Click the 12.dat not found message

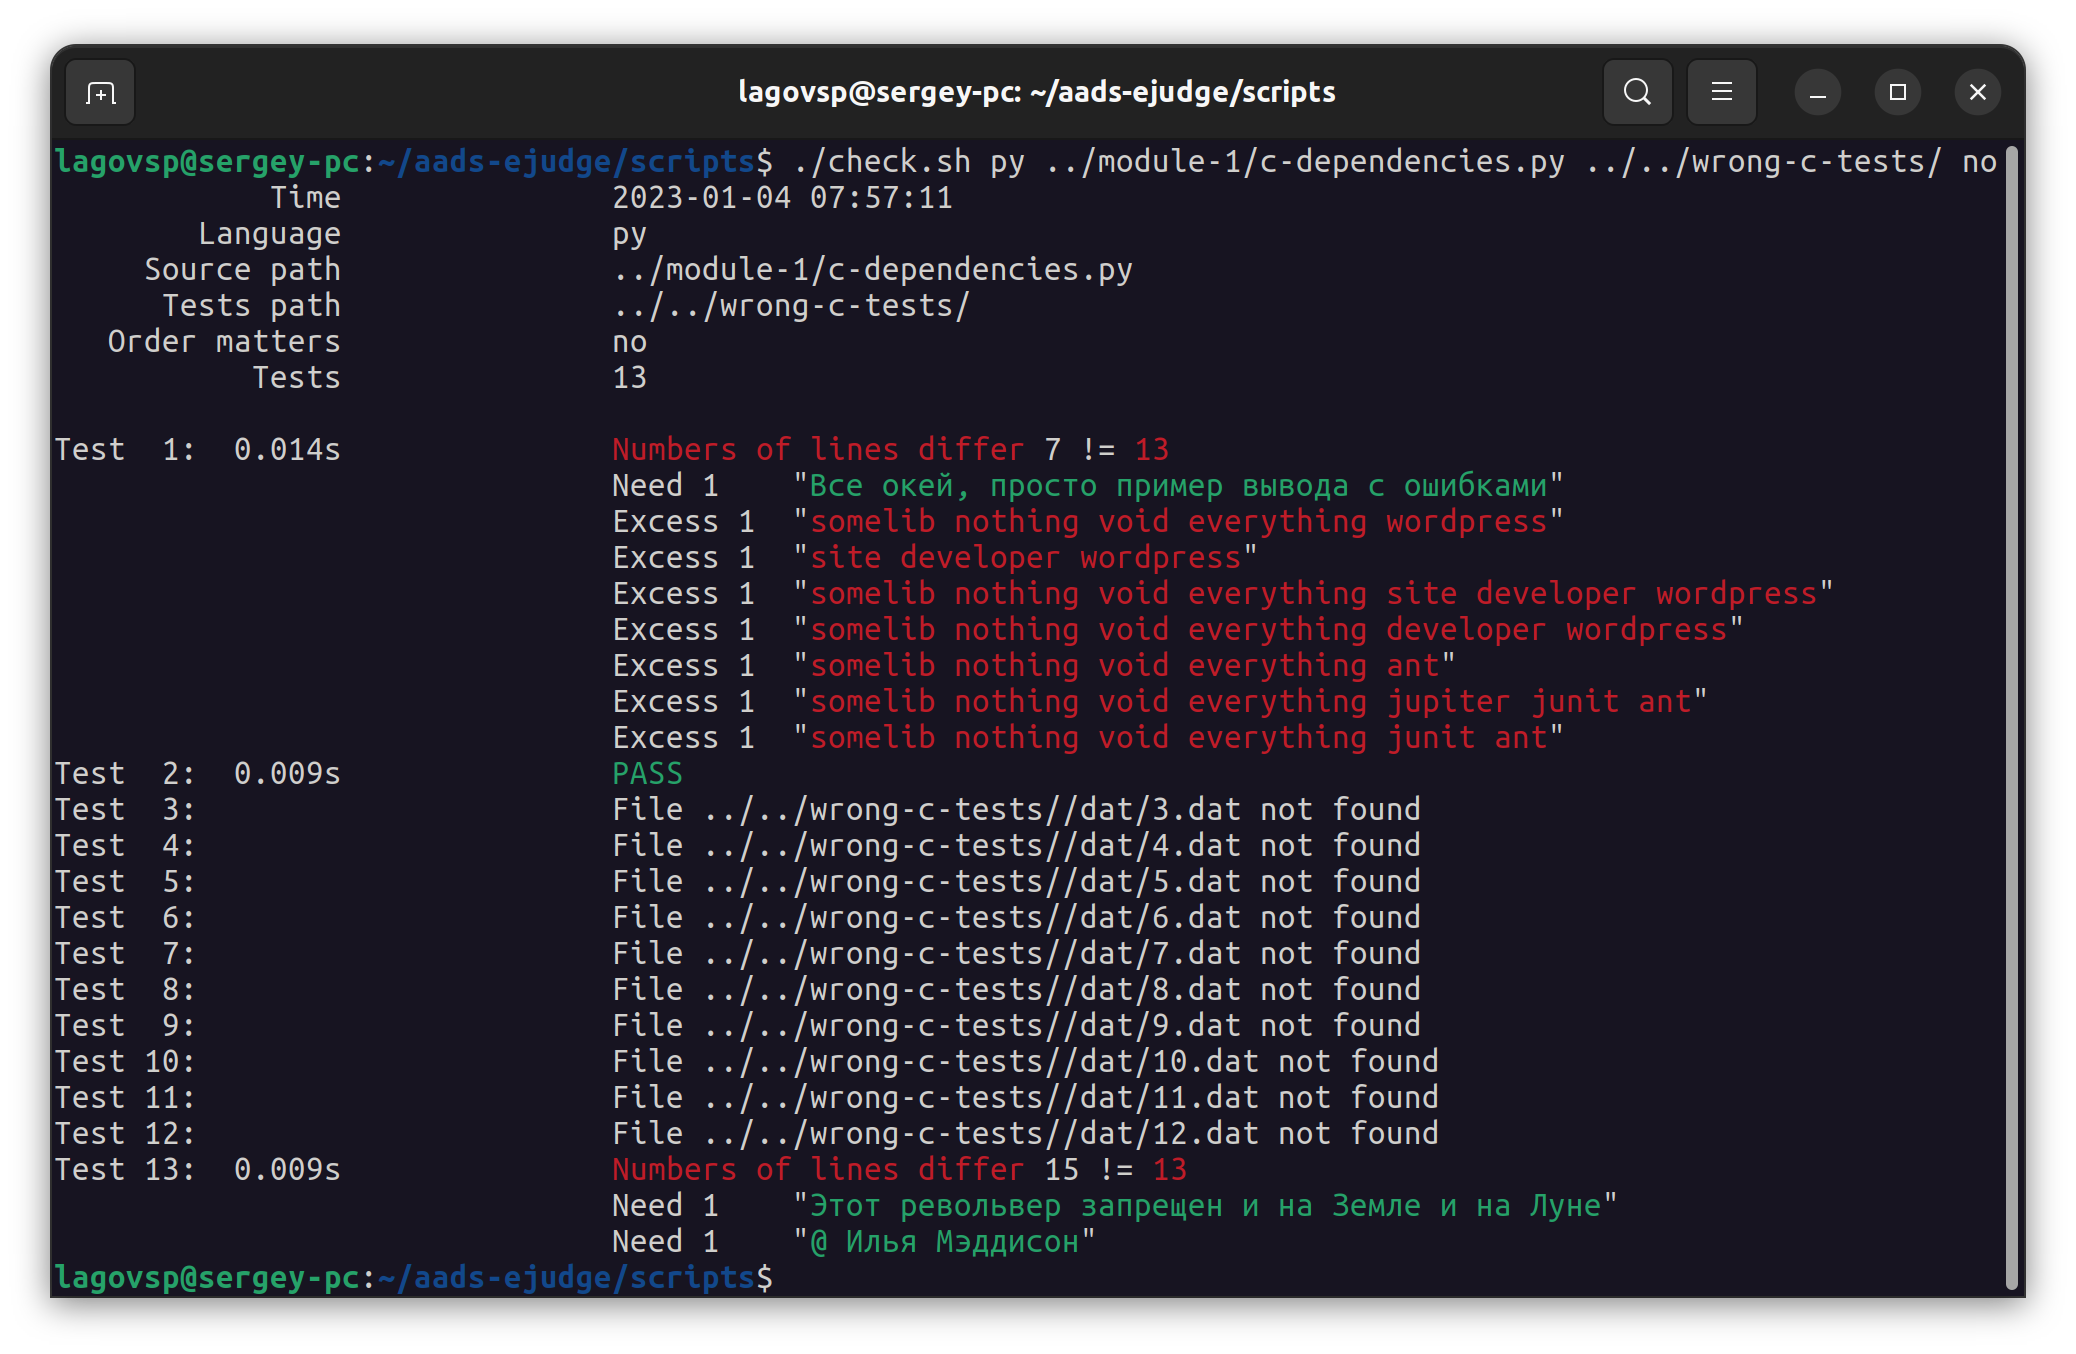pyautogui.click(x=1025, y=1134)
